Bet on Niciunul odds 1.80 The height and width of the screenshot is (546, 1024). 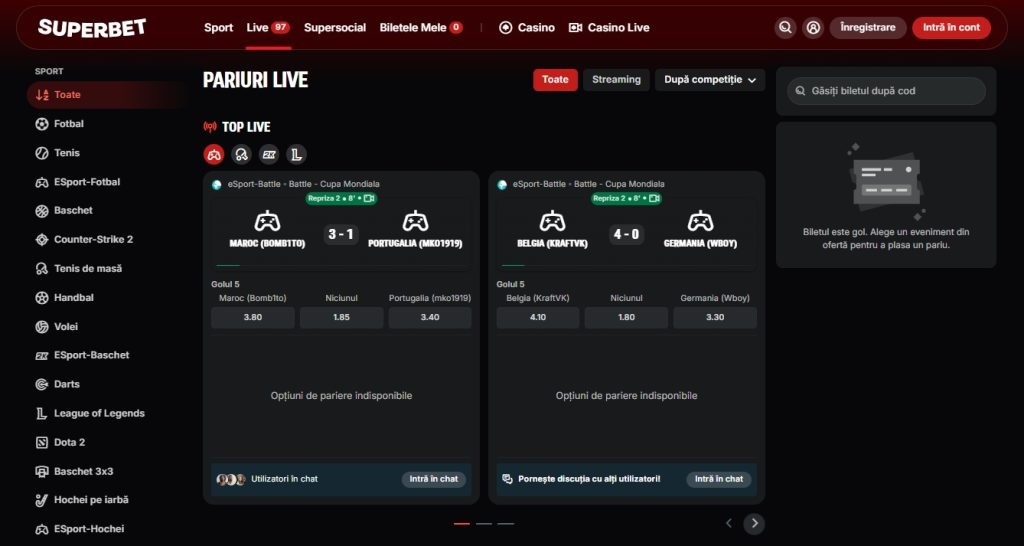pos(626,317)
